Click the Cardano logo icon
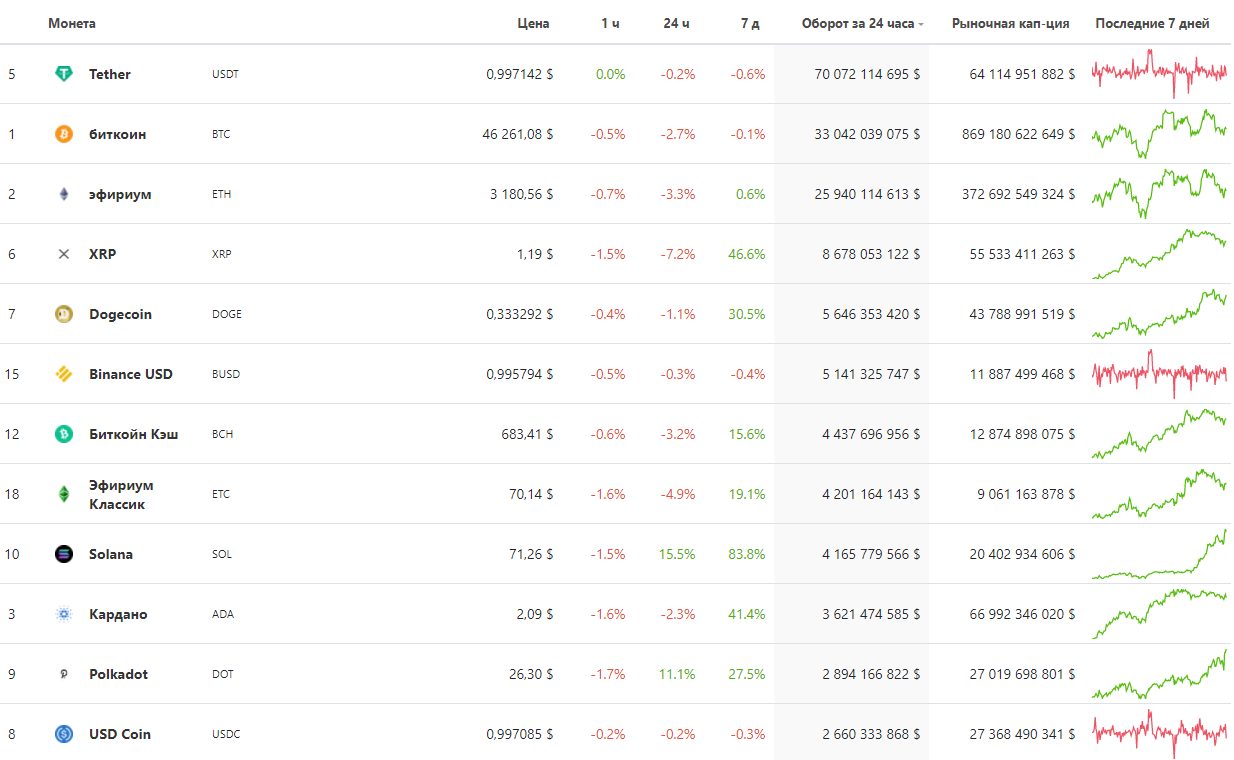This screenshot has width=1234, height=760. click(x=64, y=614)
